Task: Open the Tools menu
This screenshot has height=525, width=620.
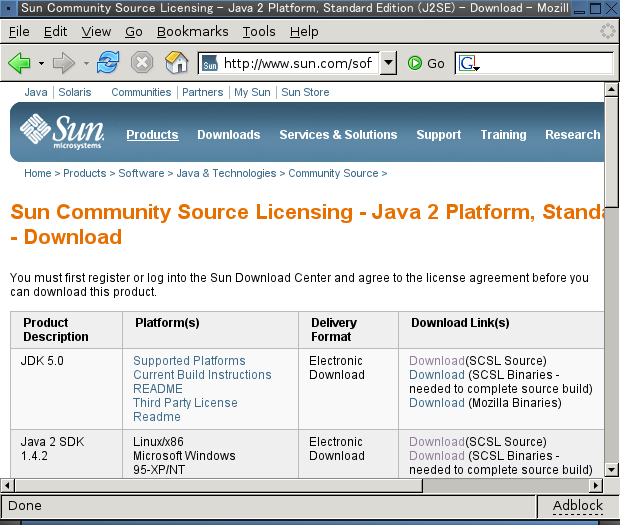Action: pyautogui.click(x=259, y=32)
